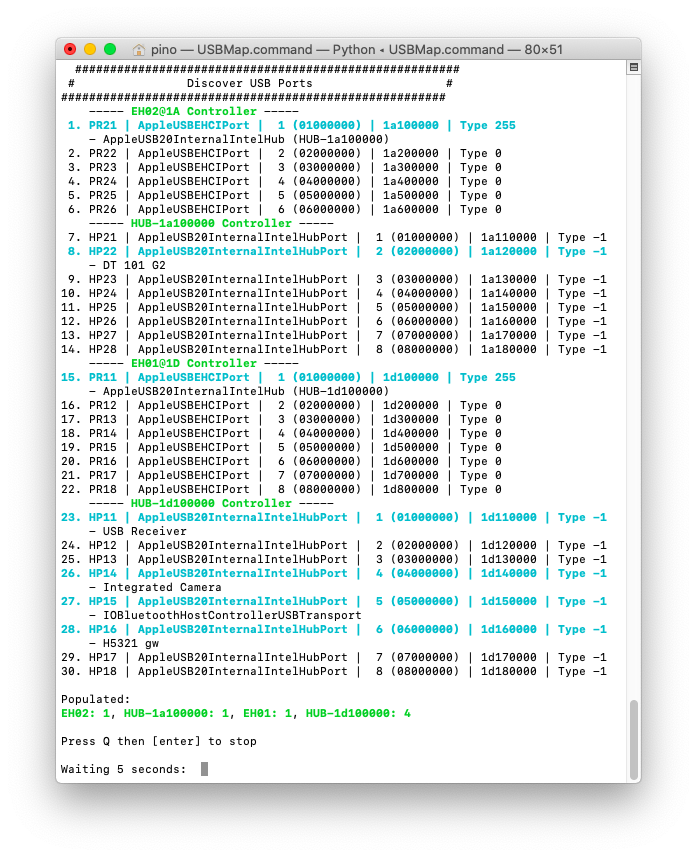This screenshot has width=697, height=857.
Task: Click row 18 'PR14' port entry
Action: point(281,433)
